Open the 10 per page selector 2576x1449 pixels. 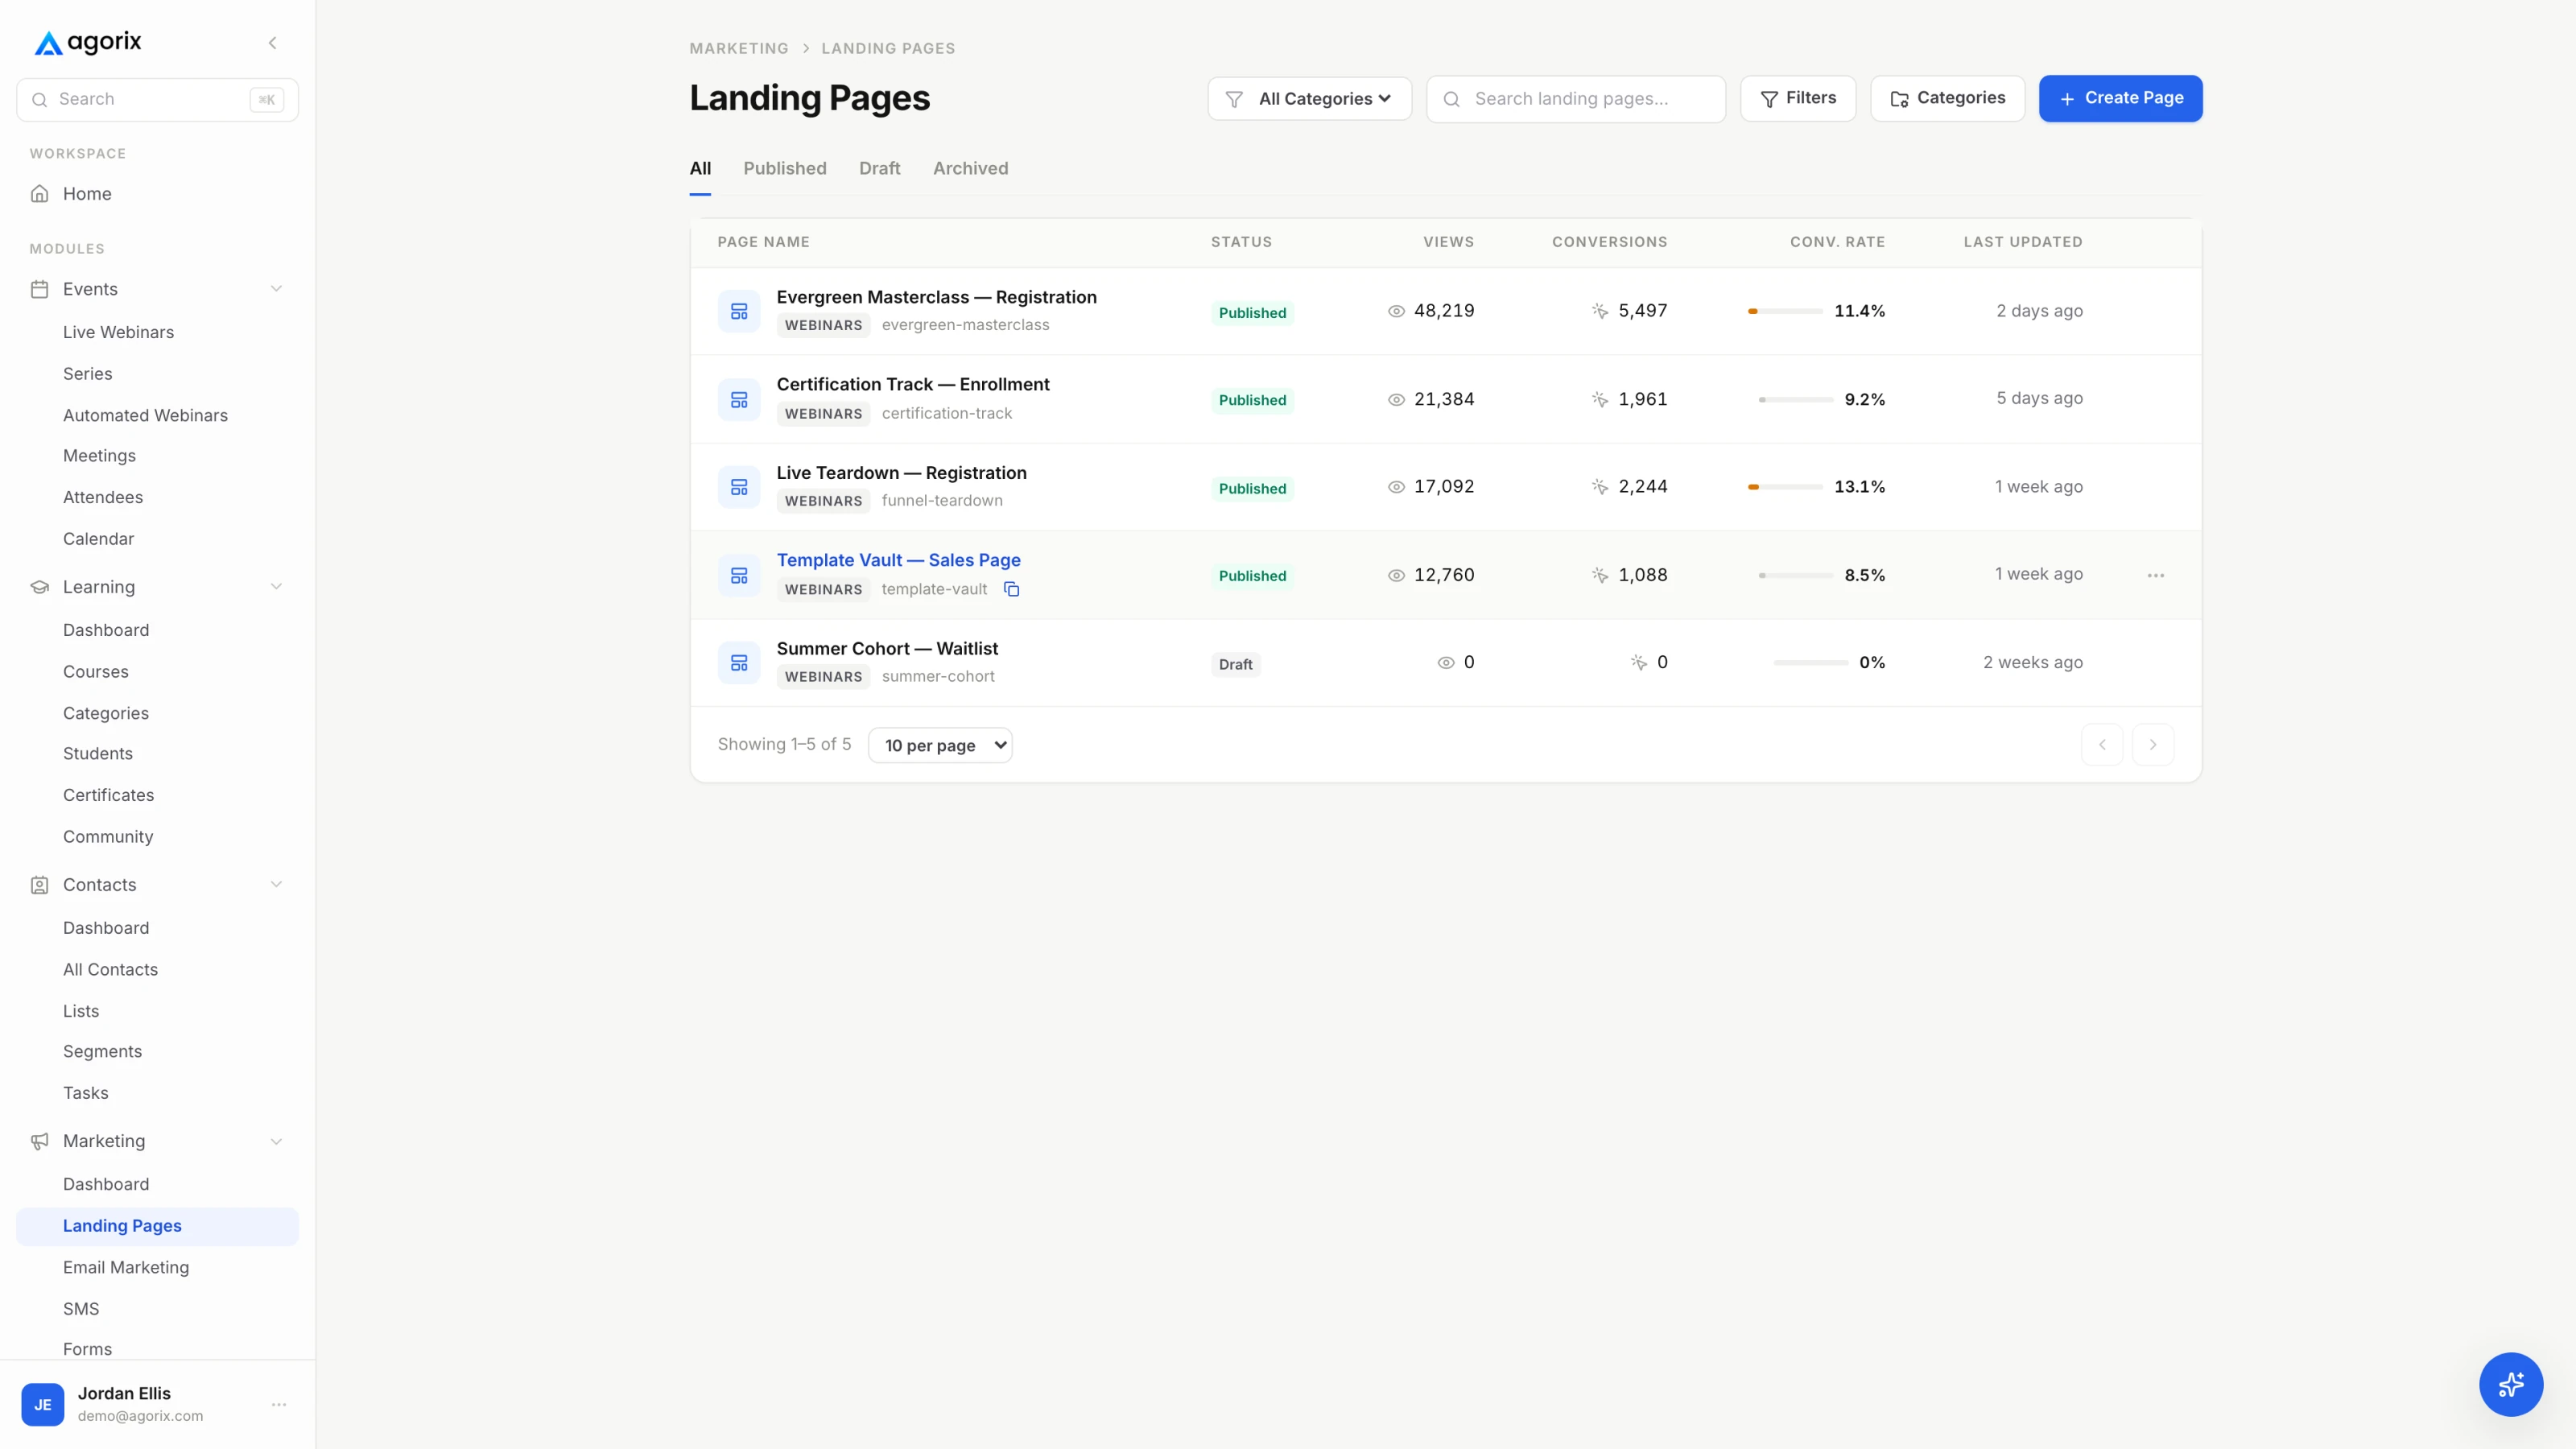coord(940,745)
